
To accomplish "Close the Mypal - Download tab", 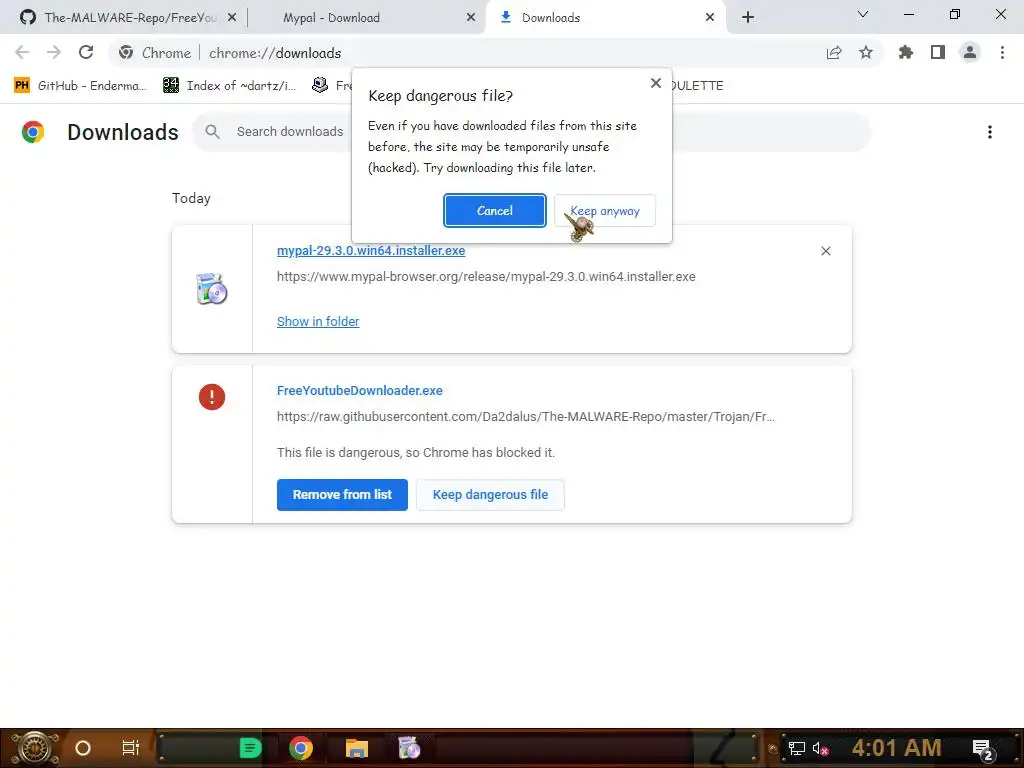I will coord(471,18).
